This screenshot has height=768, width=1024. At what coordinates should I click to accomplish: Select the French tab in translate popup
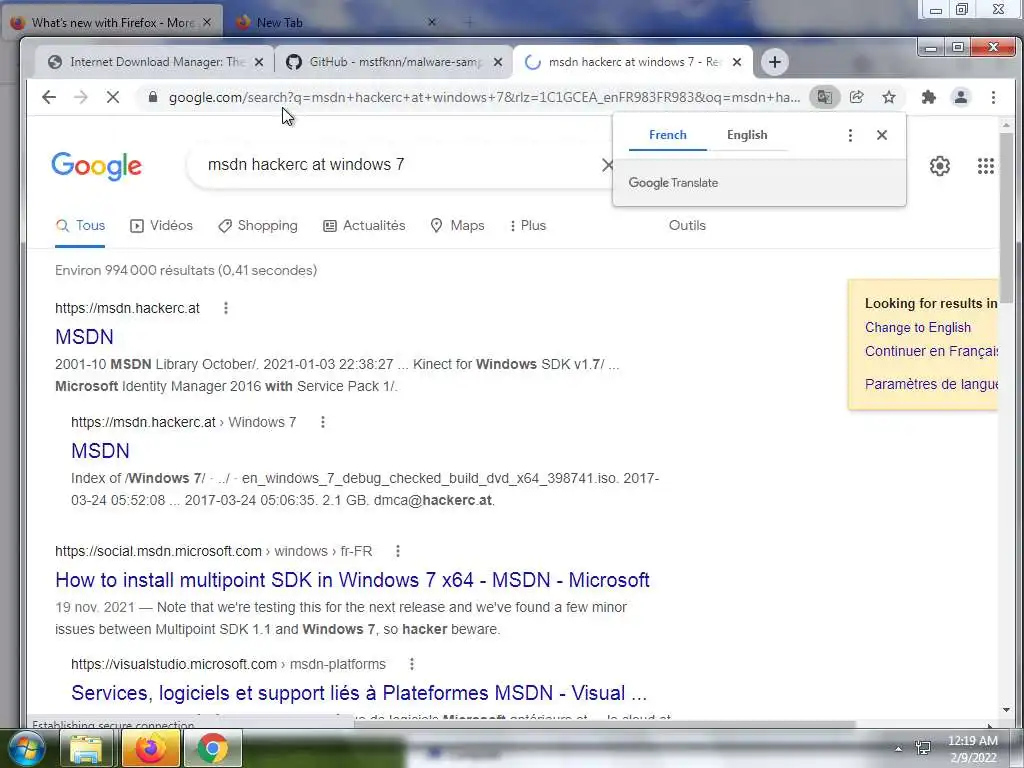pyautogui.click(x=667, y=135)
